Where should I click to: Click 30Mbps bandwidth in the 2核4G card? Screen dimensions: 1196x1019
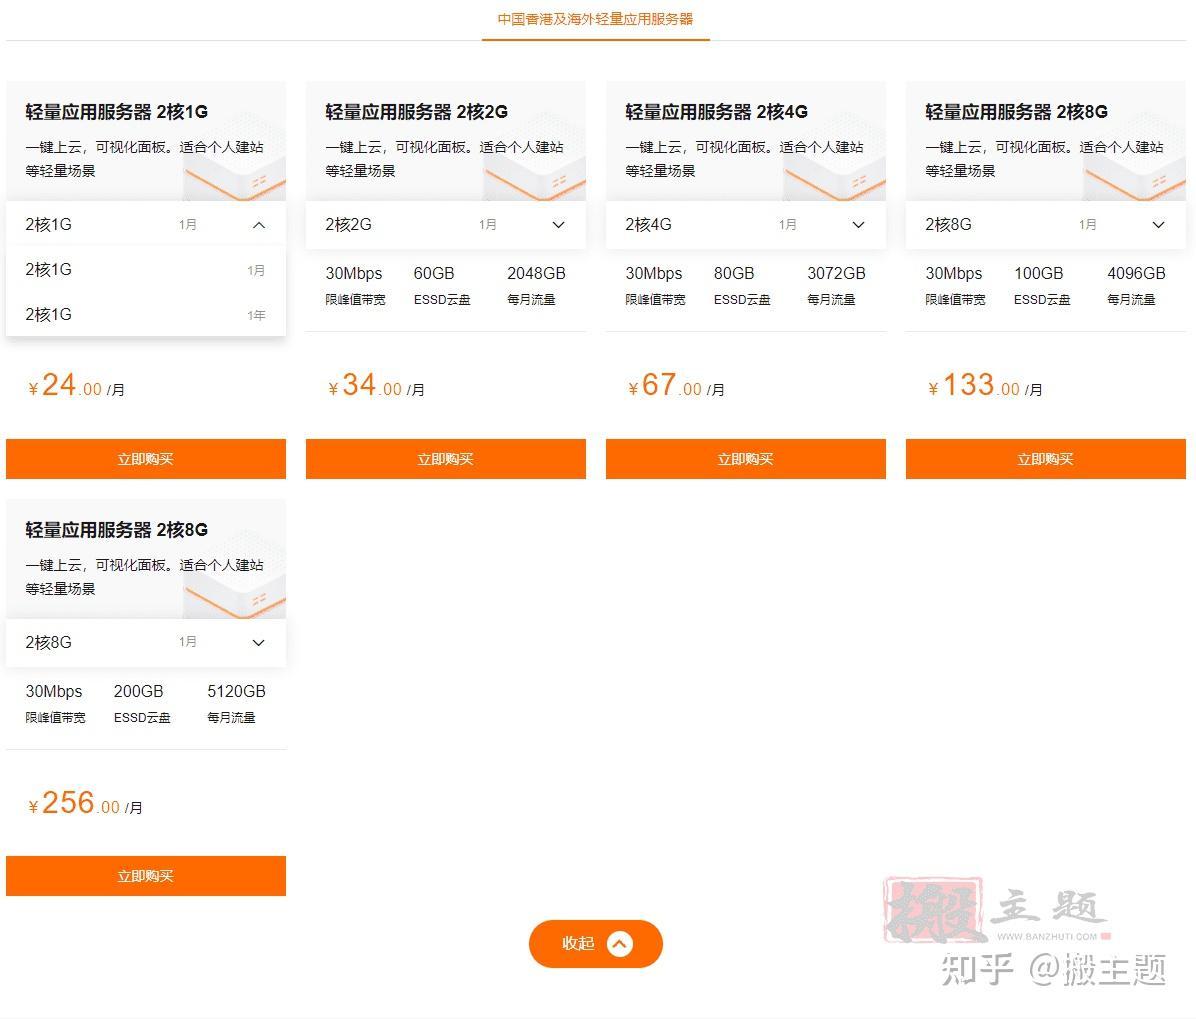point(654,274)
